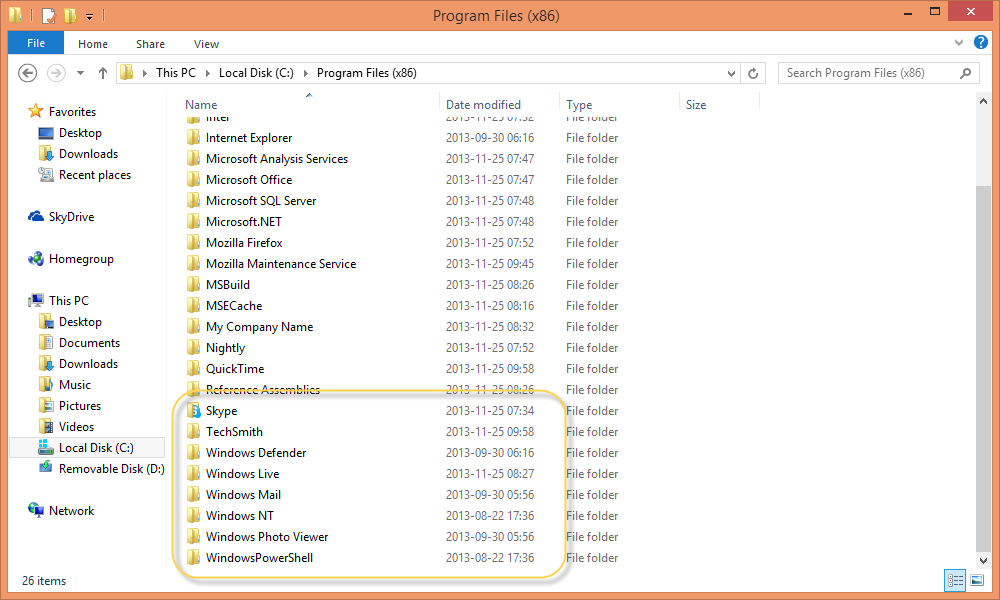Open the Customize Quick Access Toolbar dropdown

pos(89,17)
